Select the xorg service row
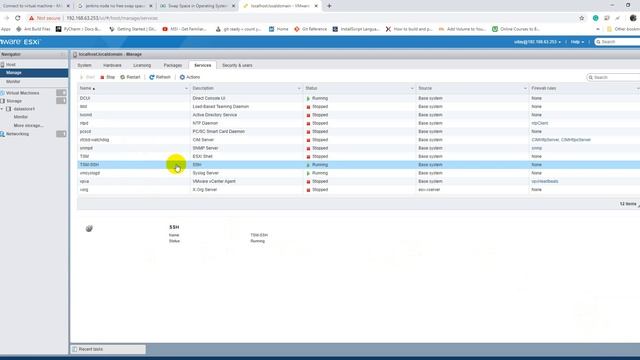The image size is (640, 360). (x=358, y=190)
